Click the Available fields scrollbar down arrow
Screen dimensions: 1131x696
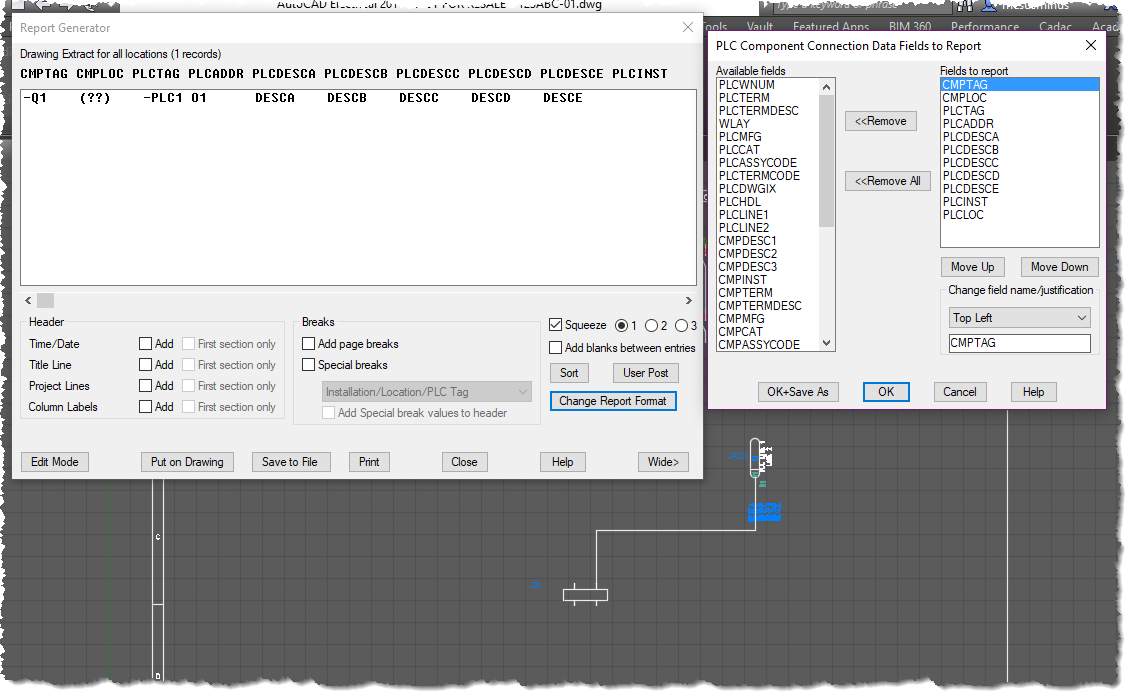tap(828, 343)
